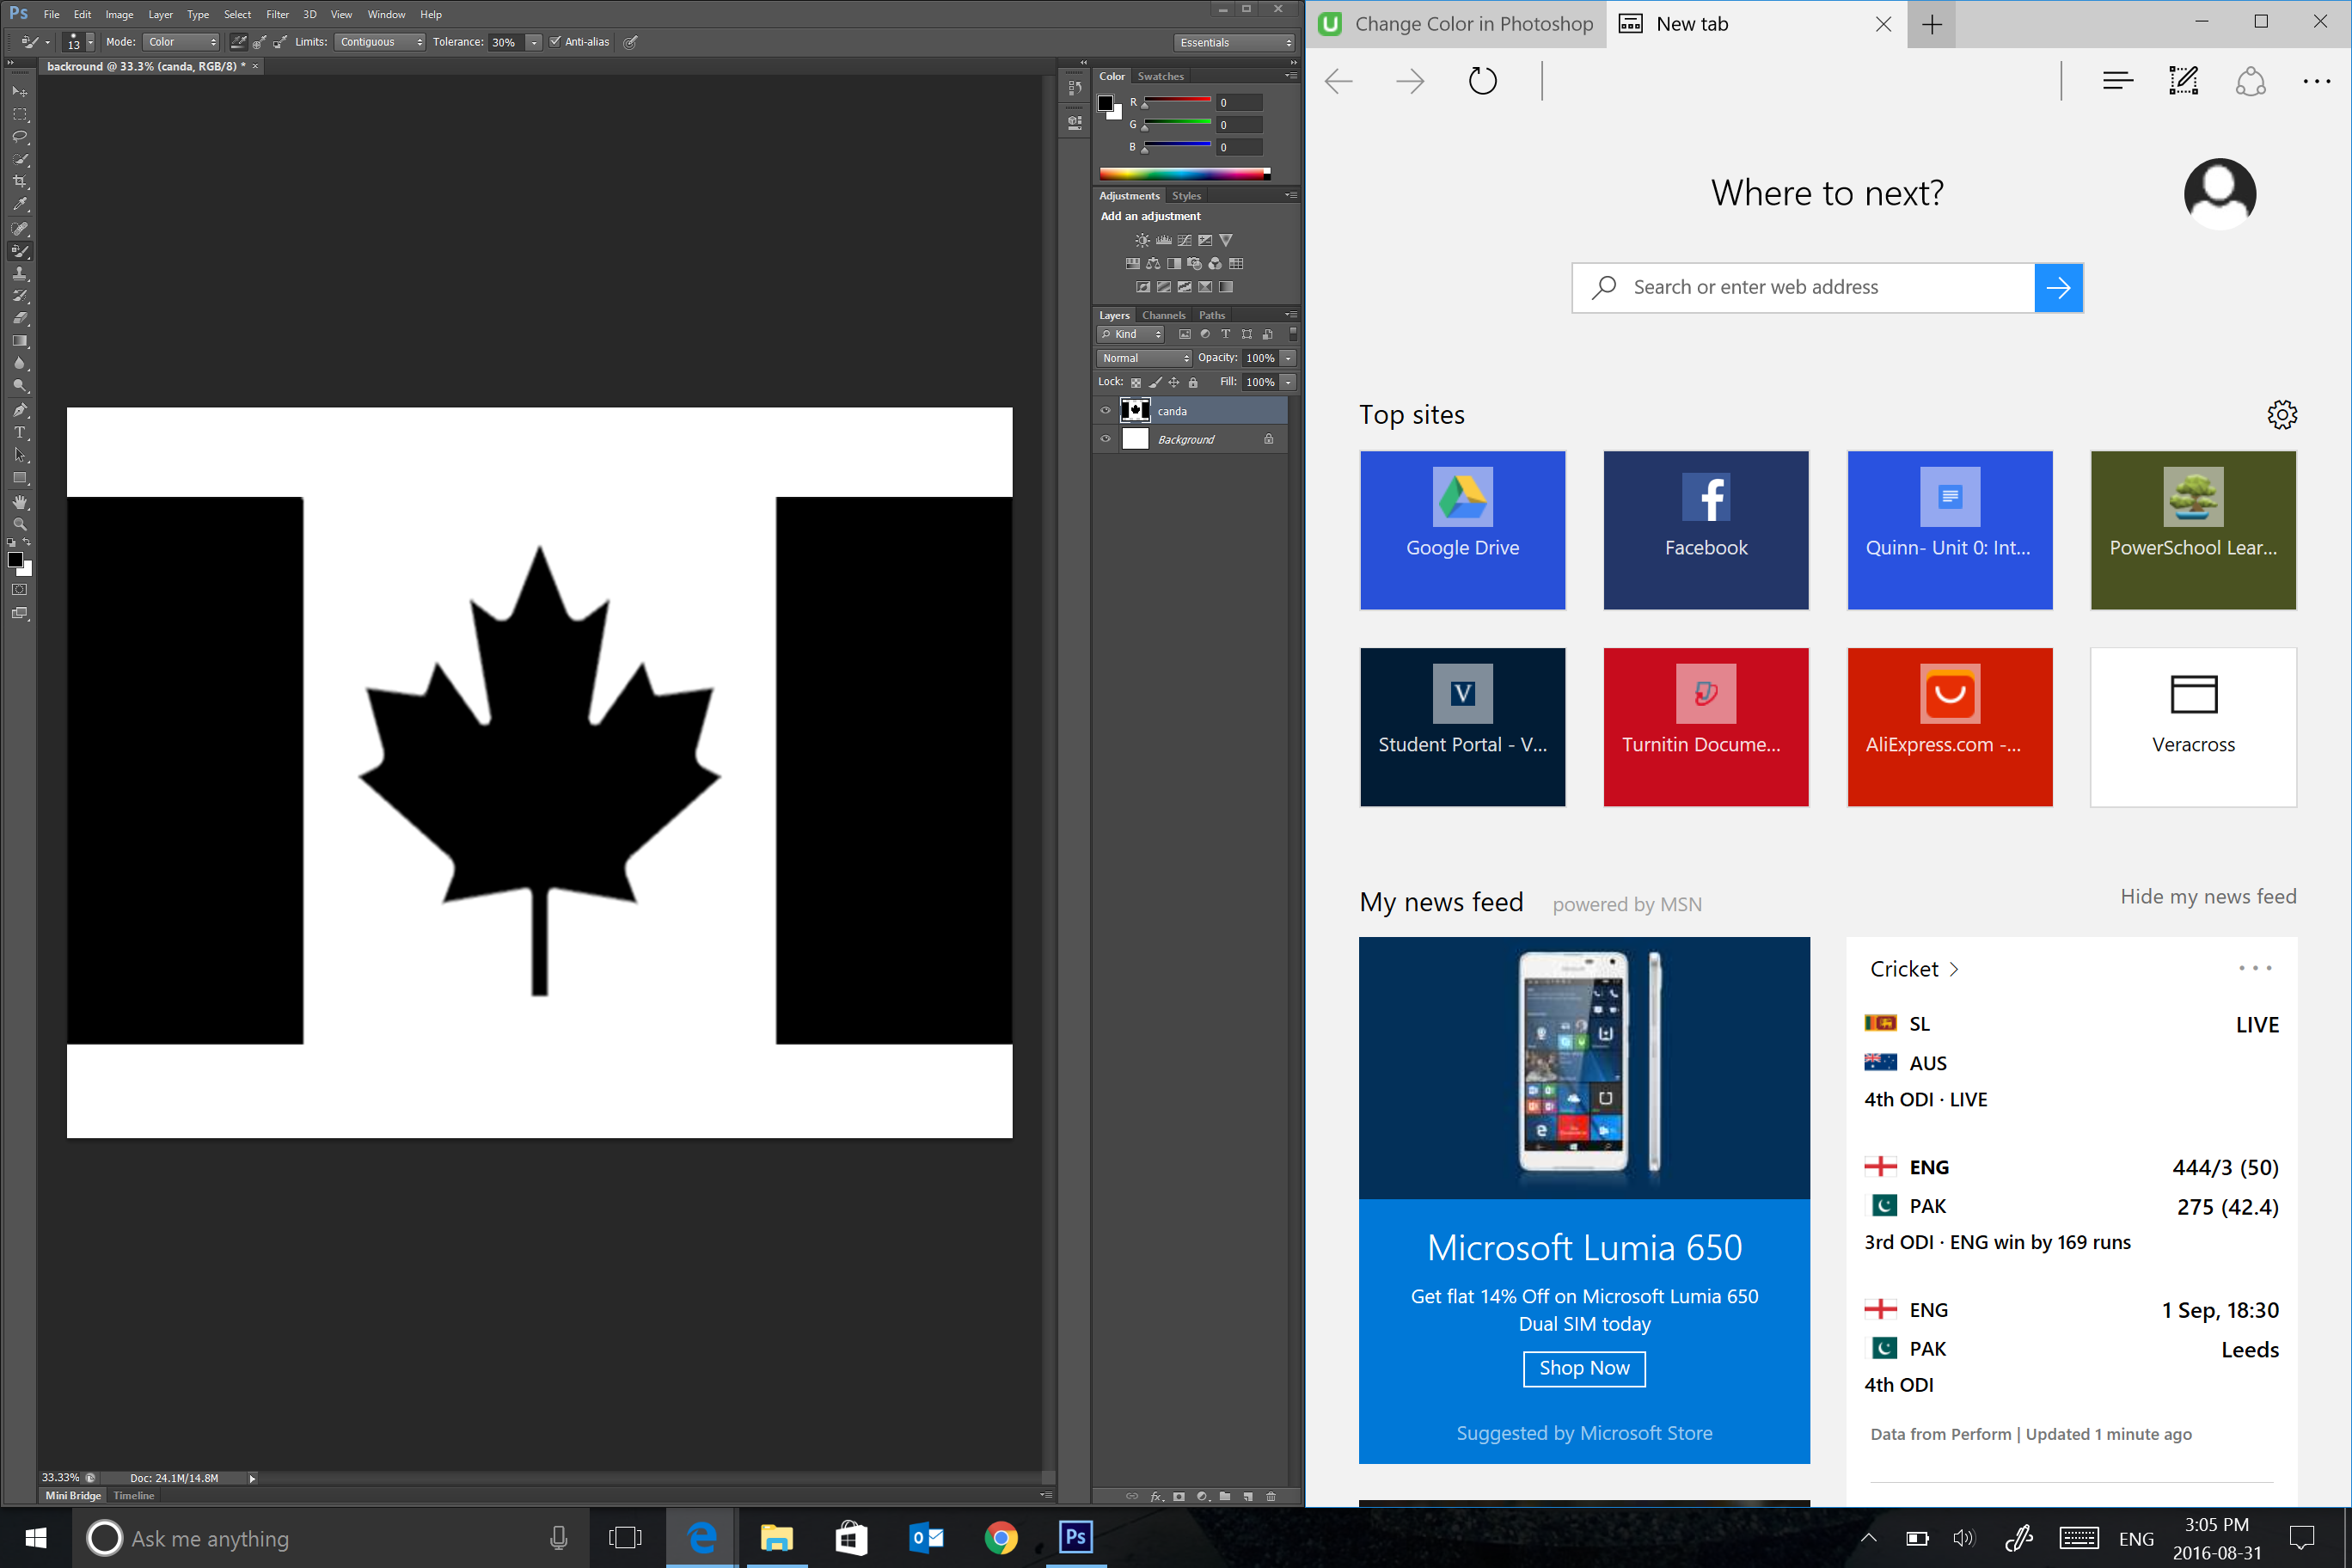This screenshot has height=1568, width=2352.
Task: Select the Eraser tool
Action: coord(20,318)
